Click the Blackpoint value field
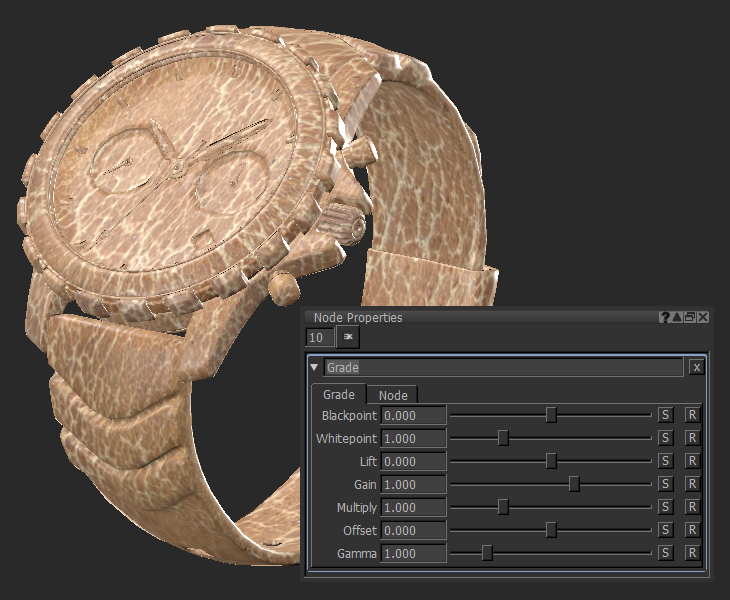Viewport: 730px width, 600px height. pos(413,415)
